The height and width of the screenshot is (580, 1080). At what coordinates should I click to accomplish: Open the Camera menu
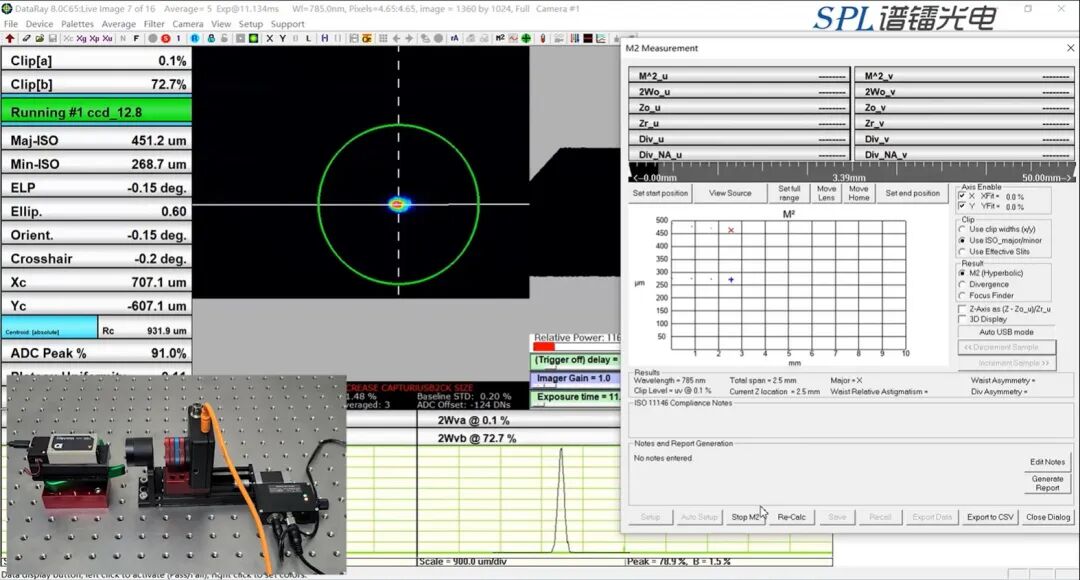187,24
